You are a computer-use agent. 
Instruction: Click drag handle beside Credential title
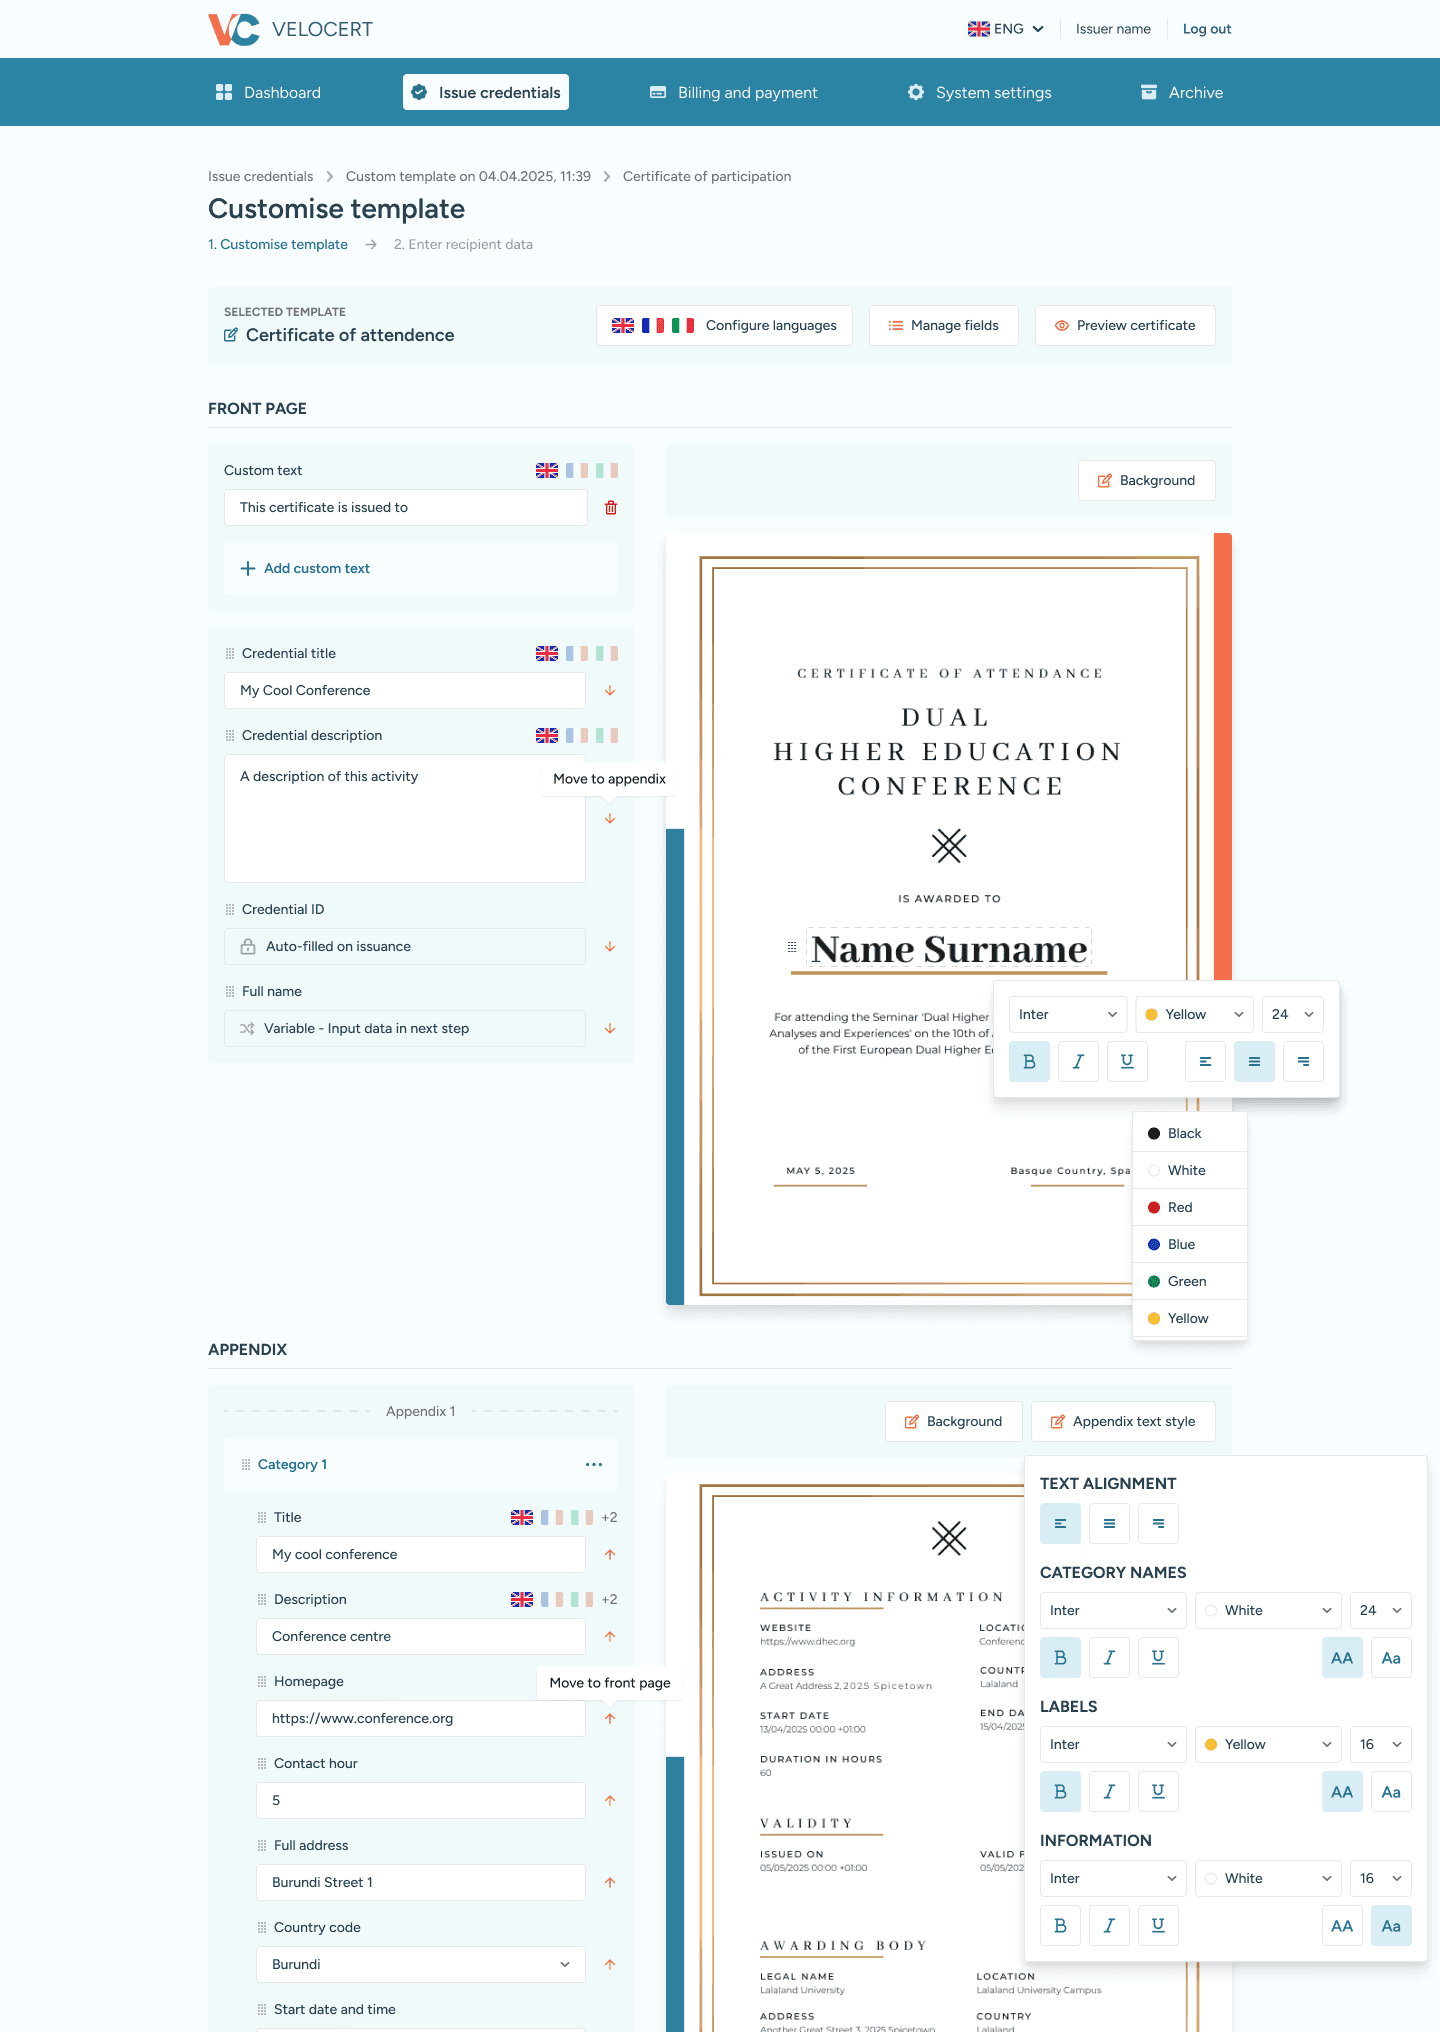(230, 653)
